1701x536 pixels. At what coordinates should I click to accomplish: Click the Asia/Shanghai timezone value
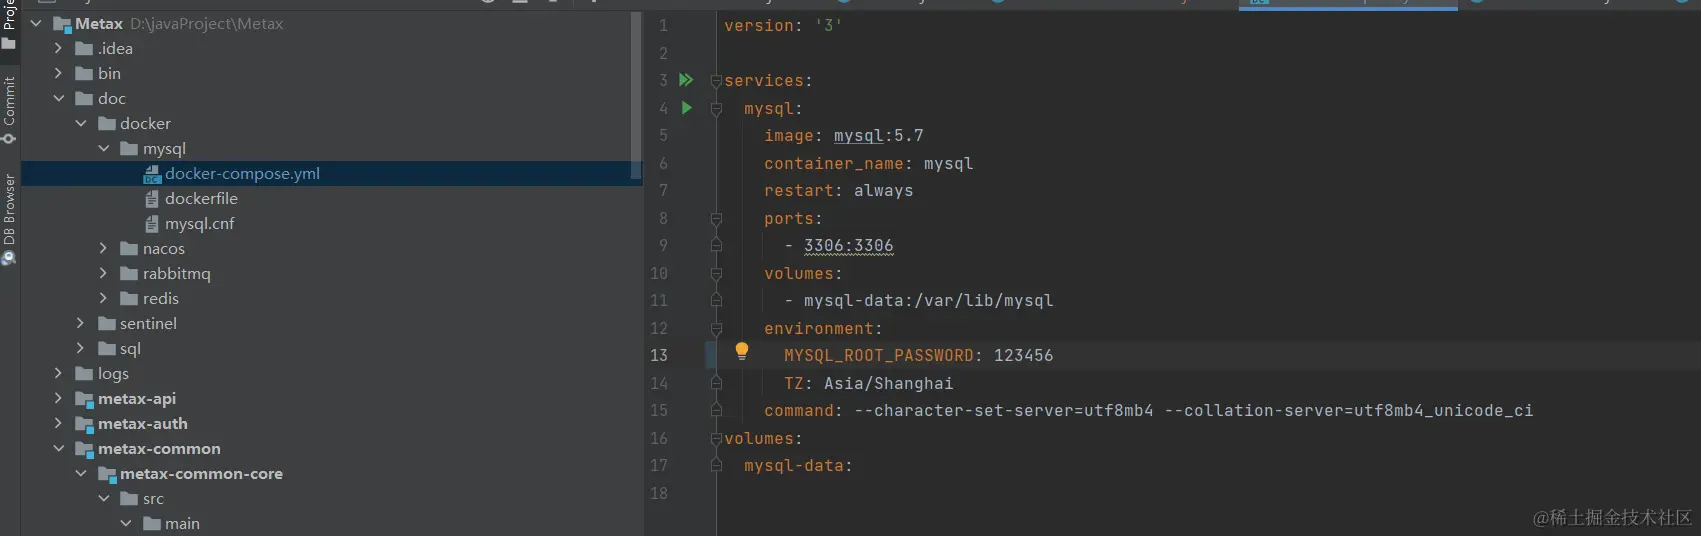pyautogui.click(x=888, y=384)
